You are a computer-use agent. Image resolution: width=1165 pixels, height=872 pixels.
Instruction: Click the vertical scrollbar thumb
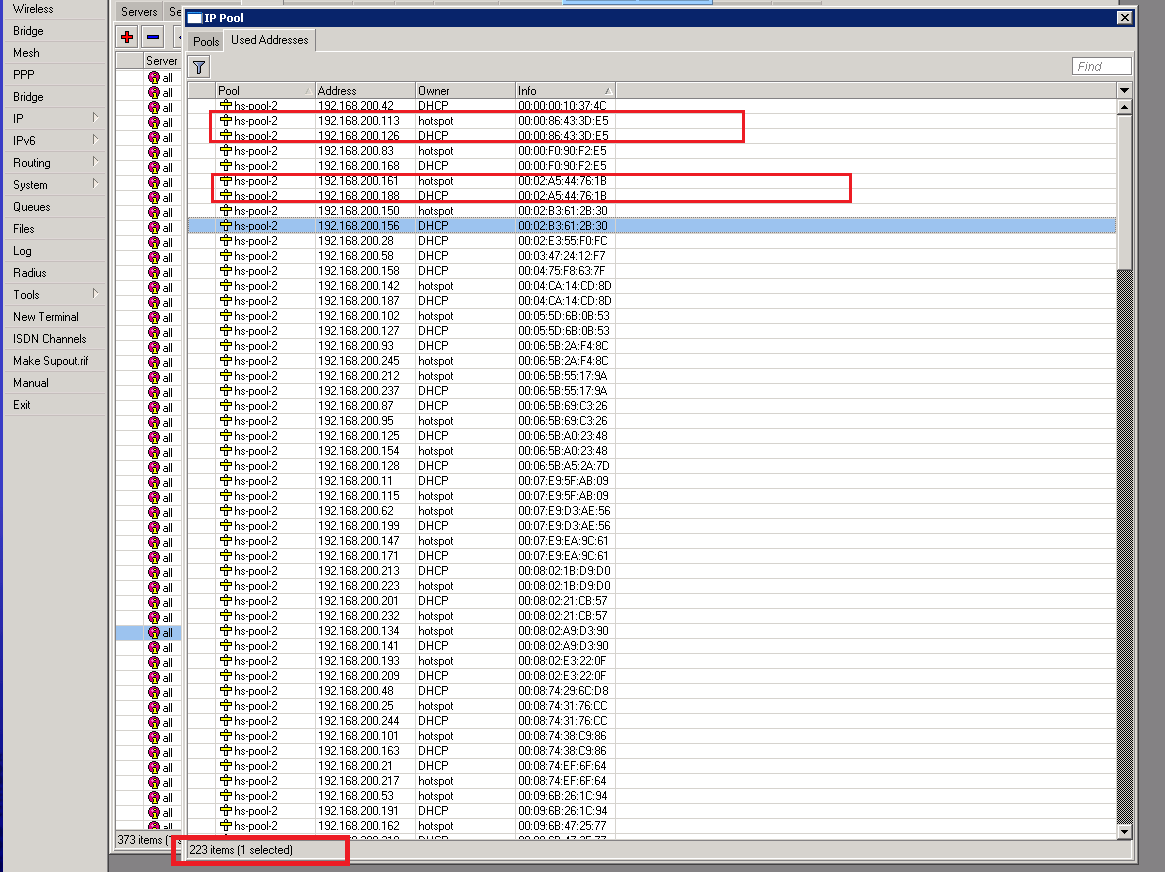[x=1124, y=192]
